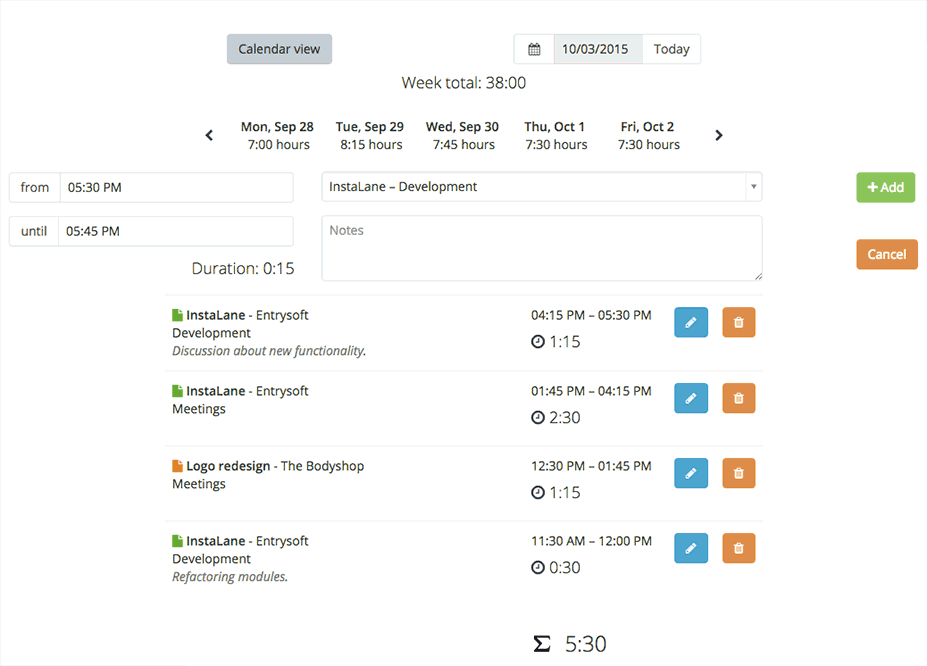Jump to Today
Image resolution: width=927 pixels, height=666 pixels.
tap(672, 49)
